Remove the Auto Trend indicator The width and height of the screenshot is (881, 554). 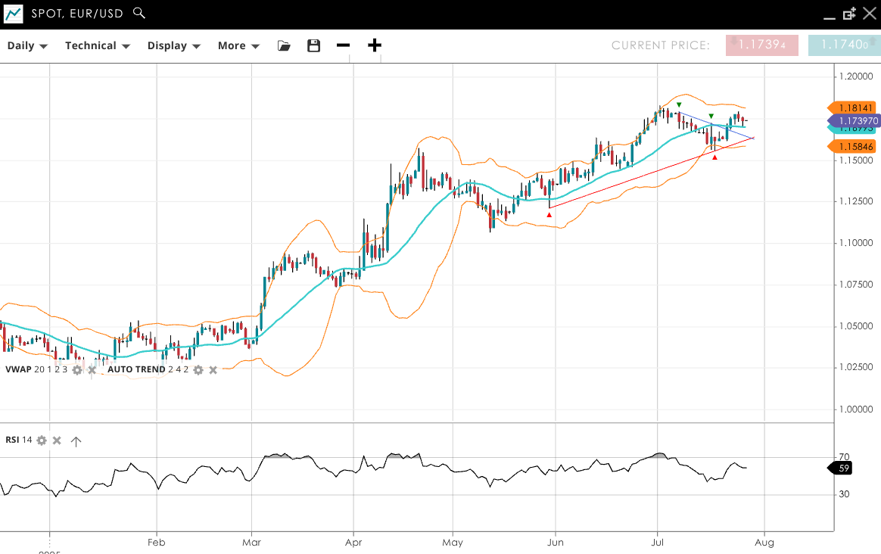pos(213,370)
